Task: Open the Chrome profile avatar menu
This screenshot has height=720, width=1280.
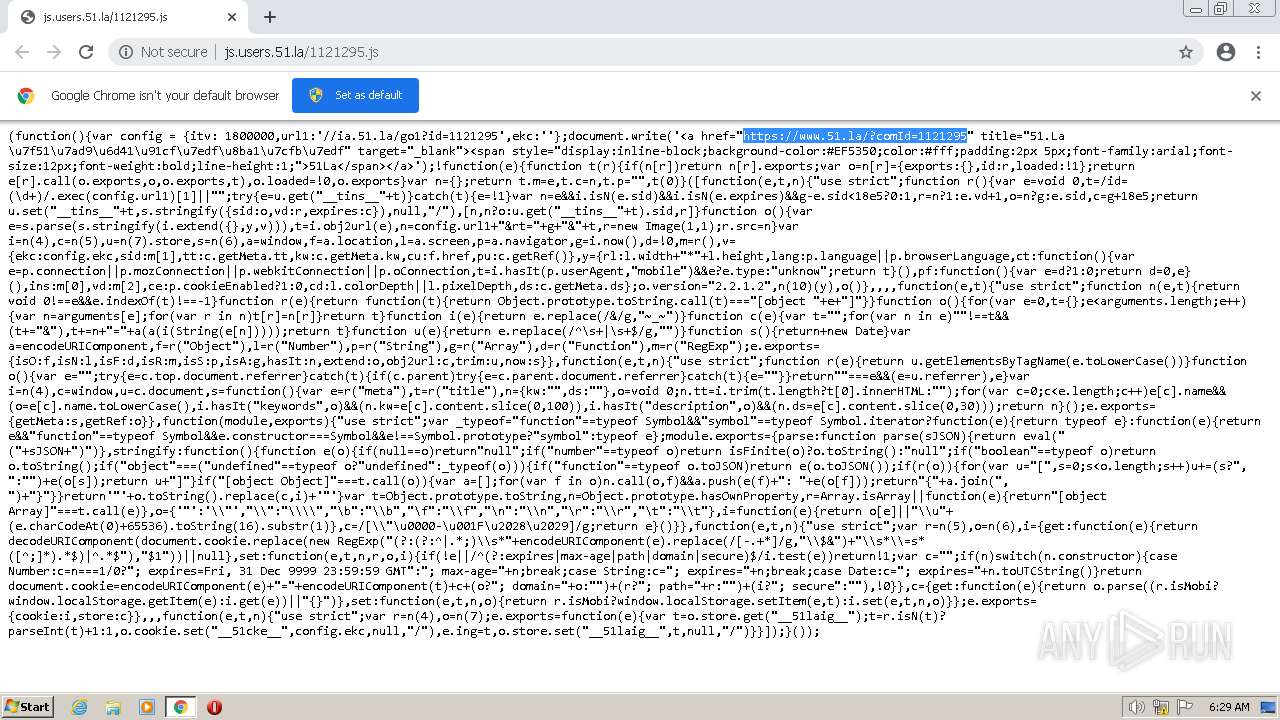Action: (1225, 52)
